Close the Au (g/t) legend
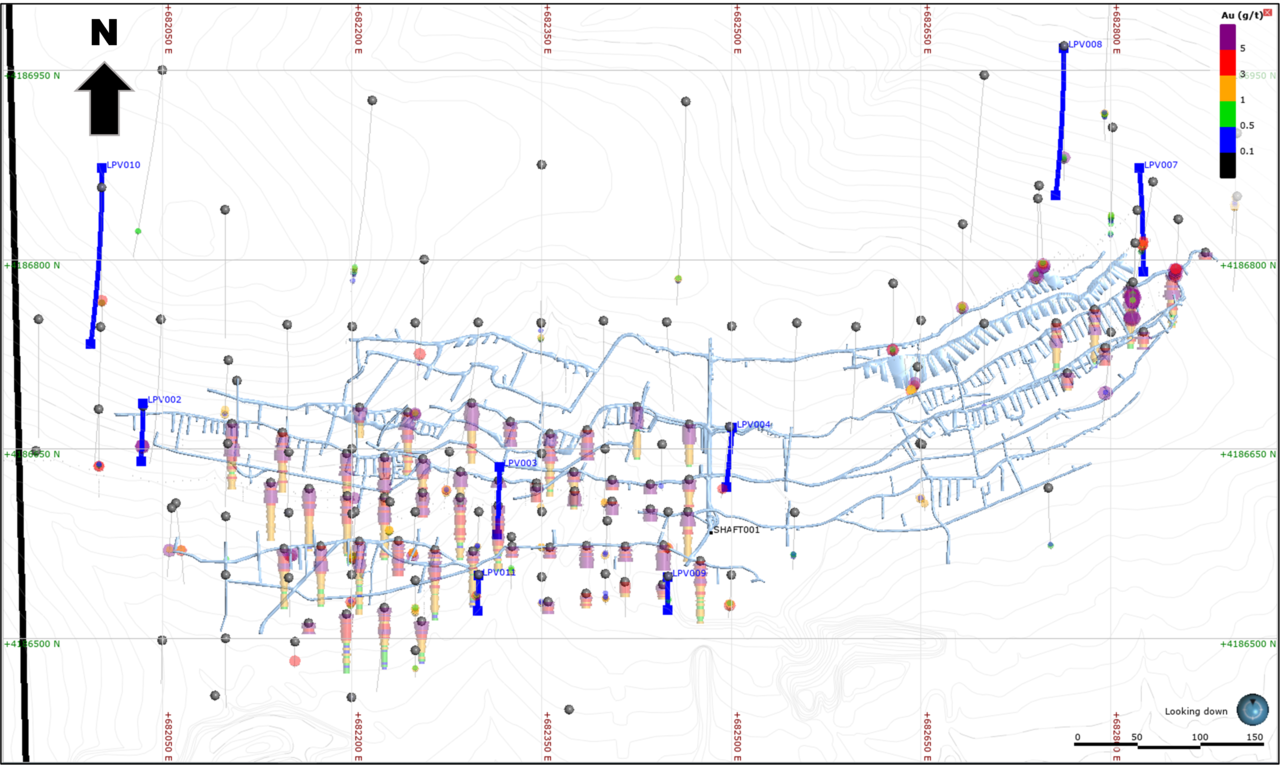Image resolution: width=1280 pixels, height=765 pixels. pyautogui.click(x=1268, y=13)
